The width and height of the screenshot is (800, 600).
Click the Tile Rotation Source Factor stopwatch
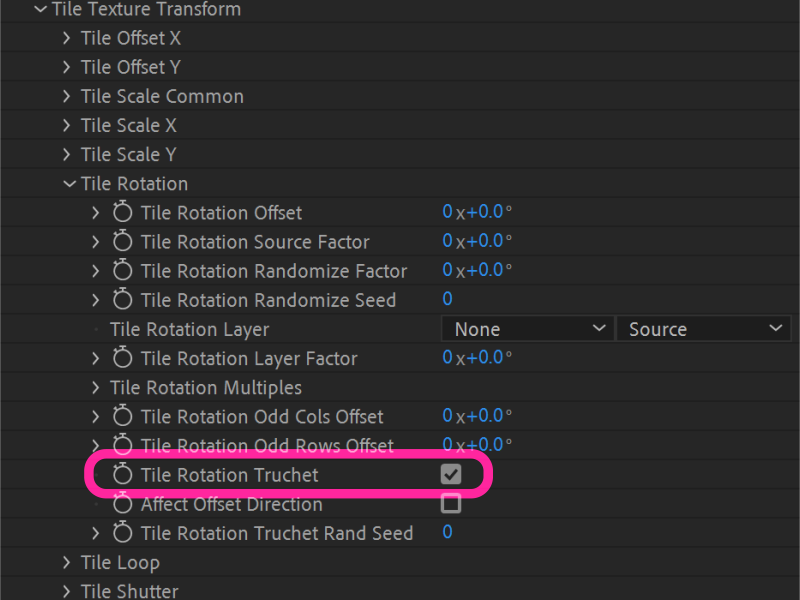tap(122, 241)
